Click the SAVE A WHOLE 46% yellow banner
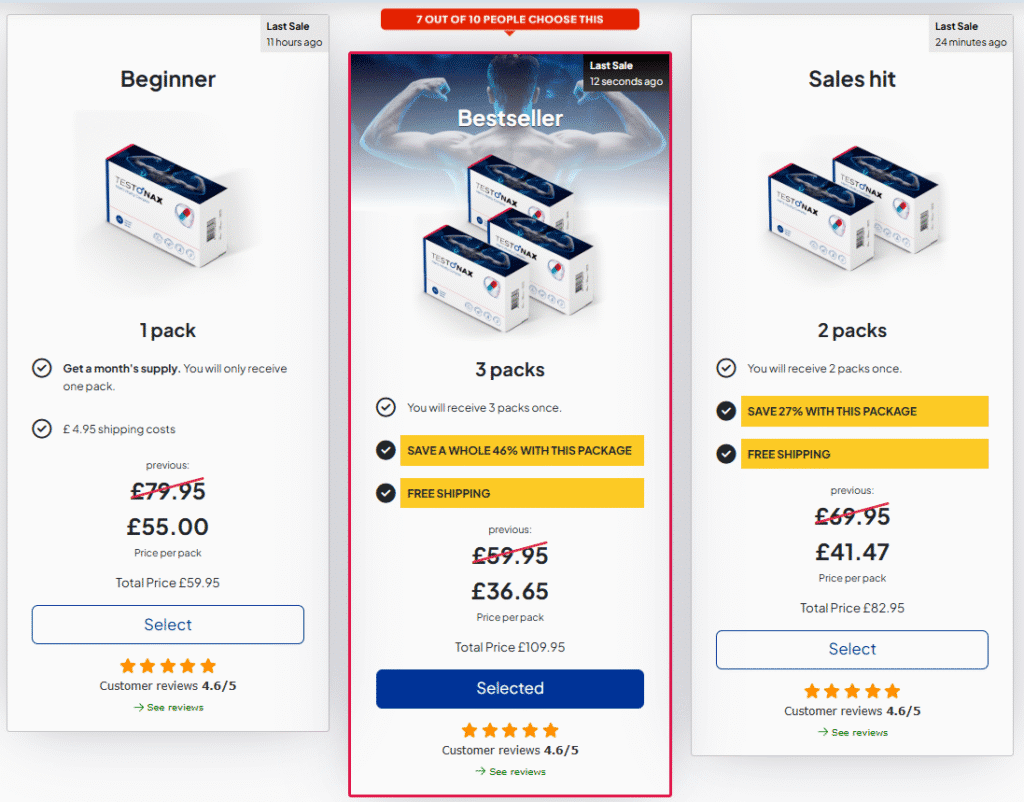Screen dimensions: 1024x802 [521, 450]
